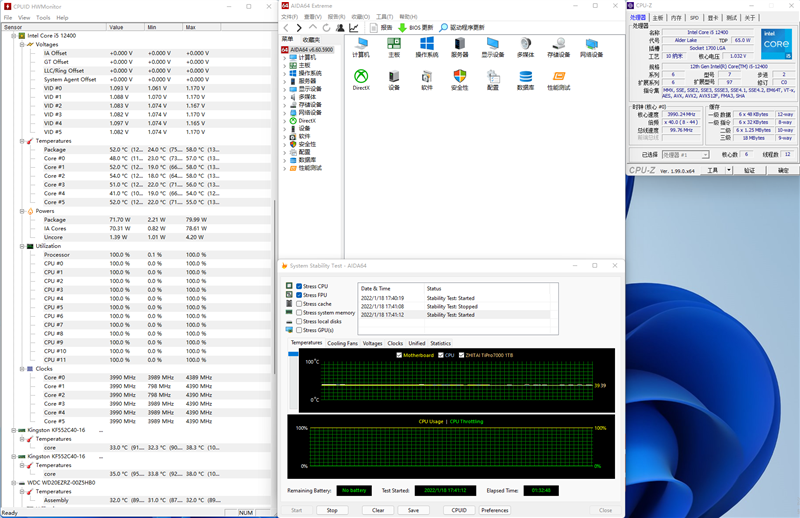The image size is (800, 518).
Task: Open CPU-Z 工具 dropdown arrow
Action: [729, 170]
